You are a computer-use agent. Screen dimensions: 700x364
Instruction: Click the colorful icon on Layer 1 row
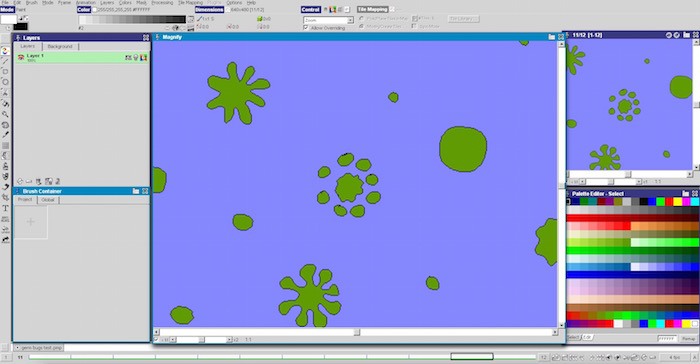tap(143, 58)
